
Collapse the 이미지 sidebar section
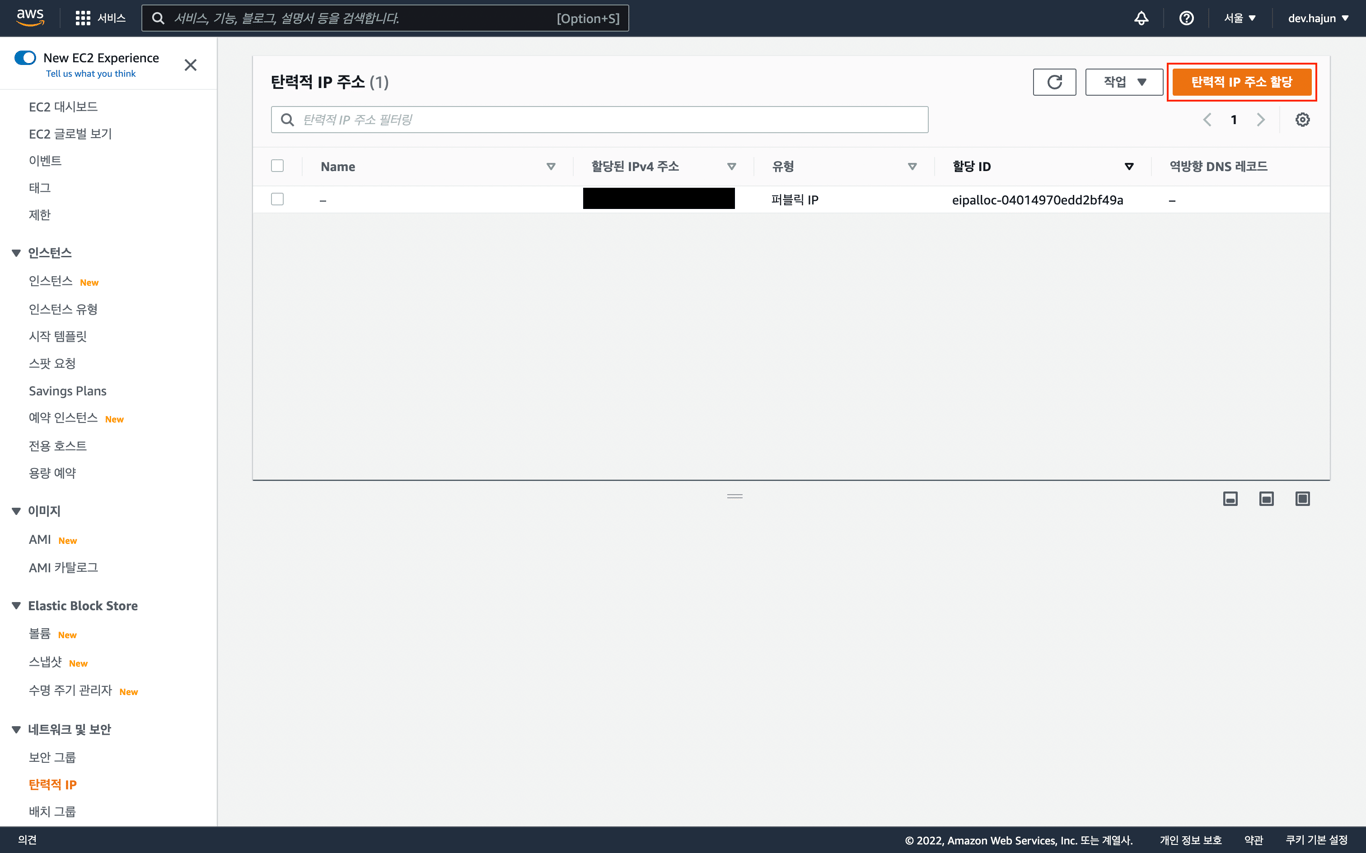point(16,511)
